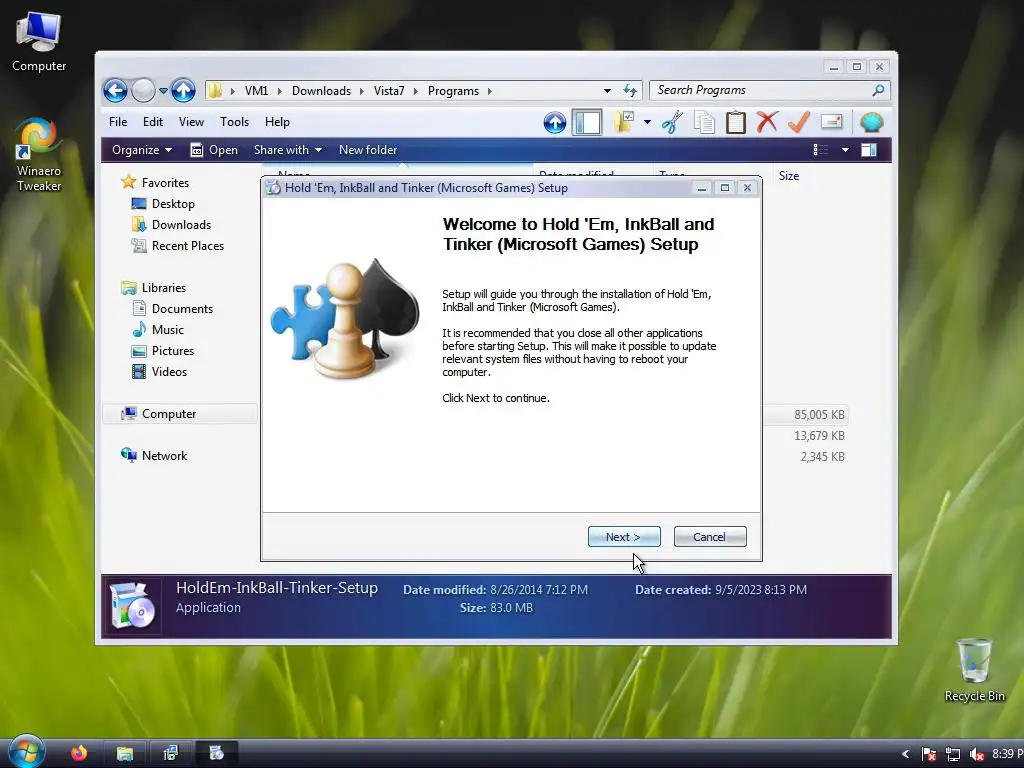The width and height of the screenshot is (1024, 768).
Task: Click the Paste clipboard icon
Action: [x=736, y=122]
